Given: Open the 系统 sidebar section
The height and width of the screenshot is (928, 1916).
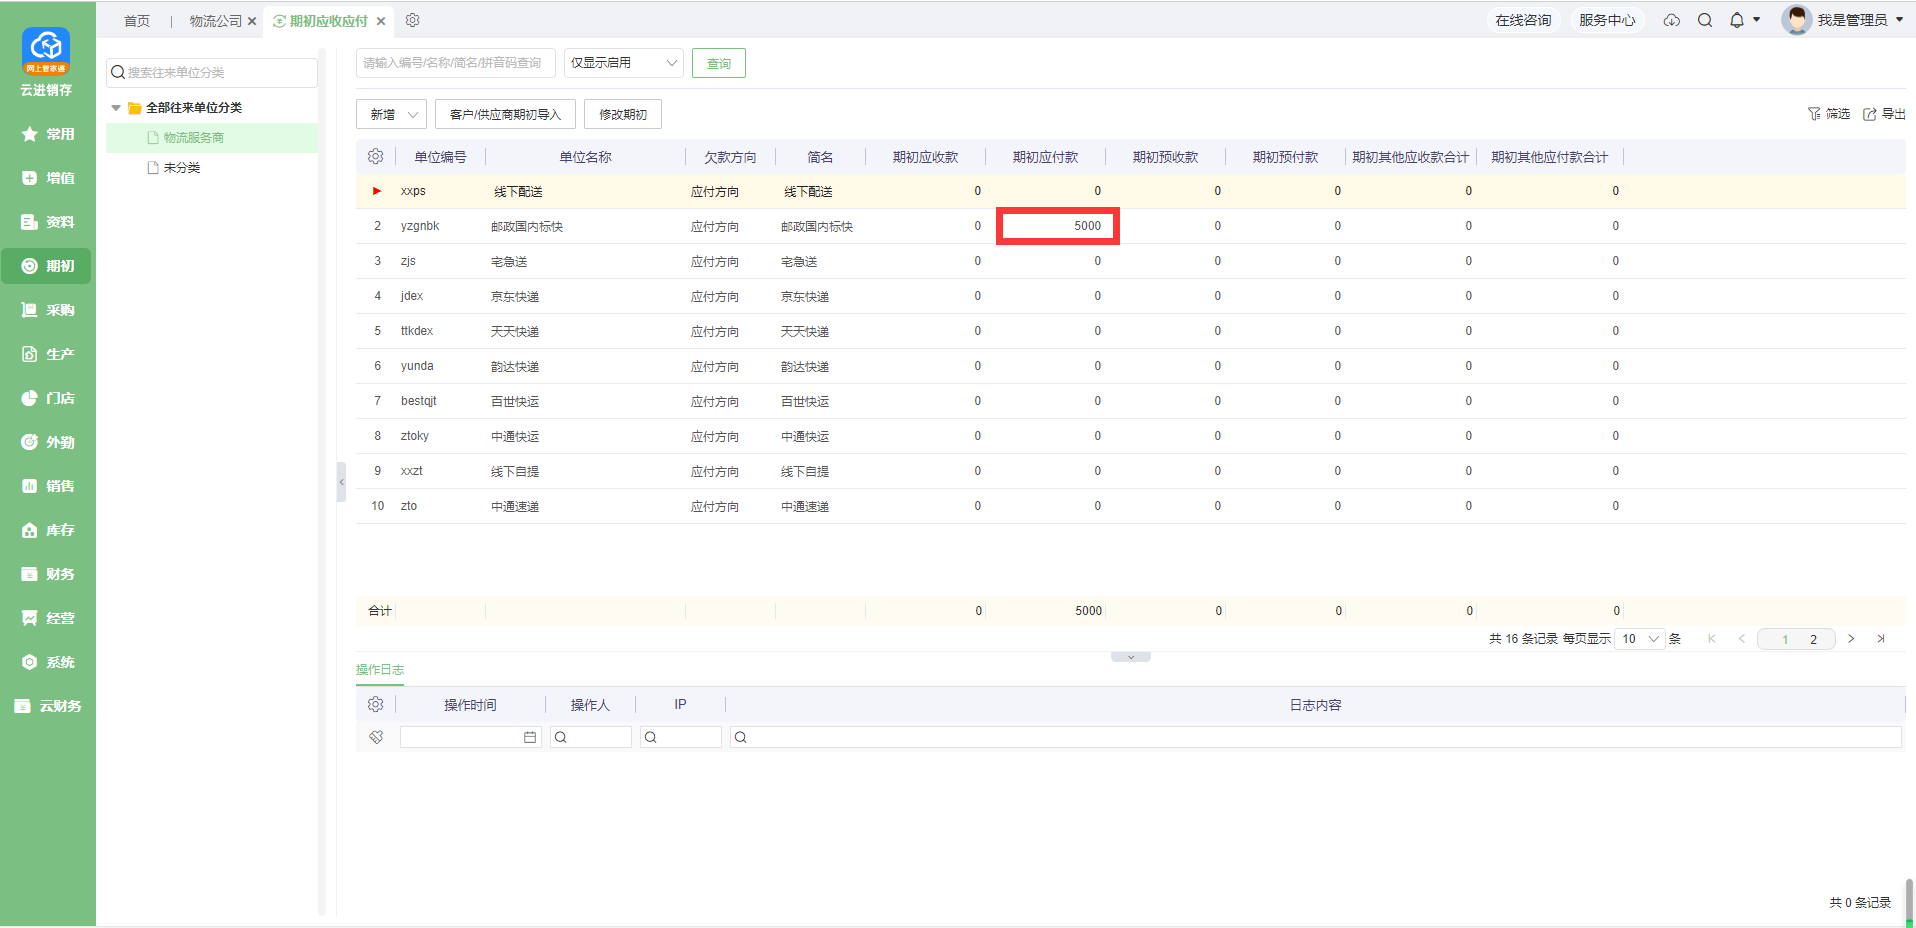Looking at the screenshot, I should (x=48, y=662).
